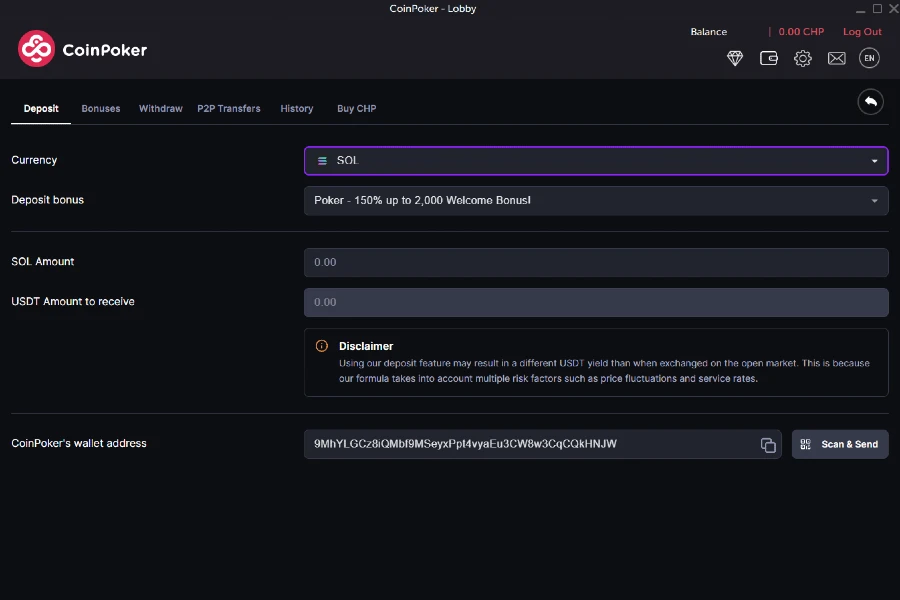900x600 pixels.
Task: Check messages via the envelope icon
Action: (x=836, y=58)
